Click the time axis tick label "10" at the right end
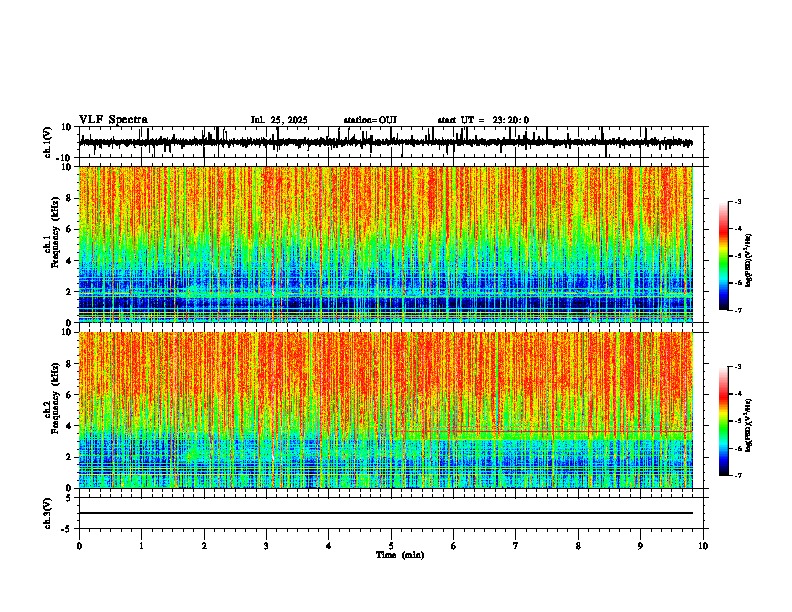The width and height of the screenshot is (792, 612). [x=703, y=546]
